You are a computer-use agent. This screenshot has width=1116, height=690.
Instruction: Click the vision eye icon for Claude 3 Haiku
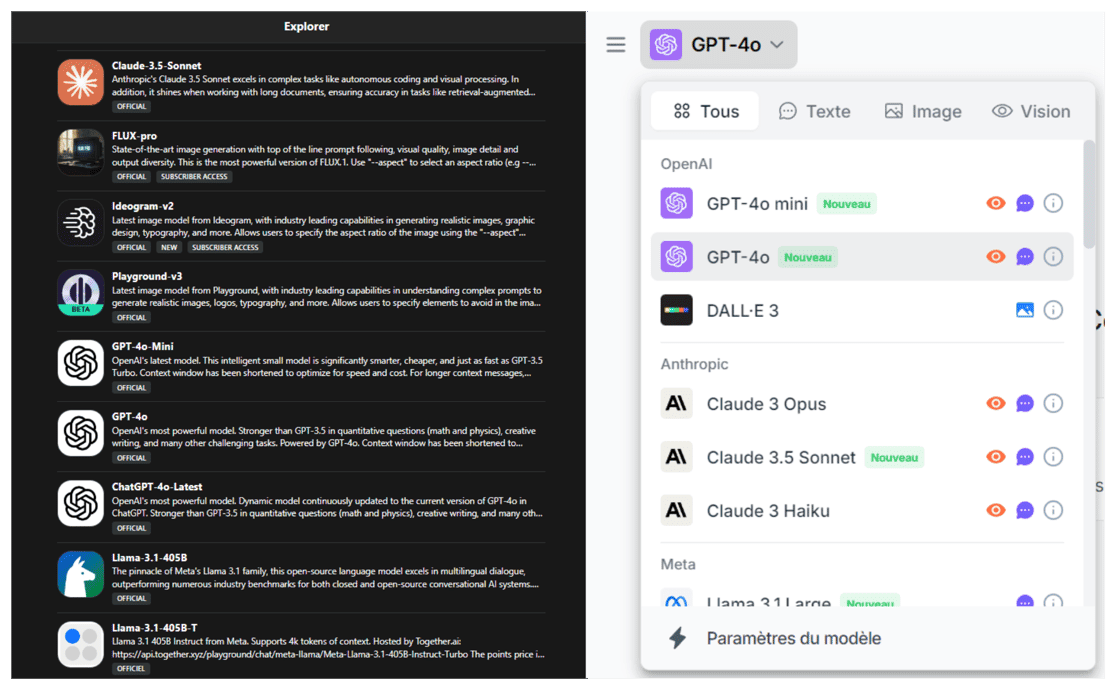[996, 510]
